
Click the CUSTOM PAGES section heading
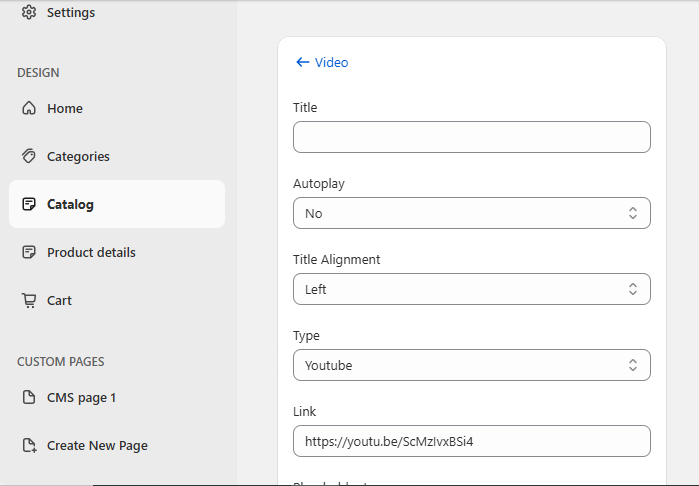[x=61, y=362]
